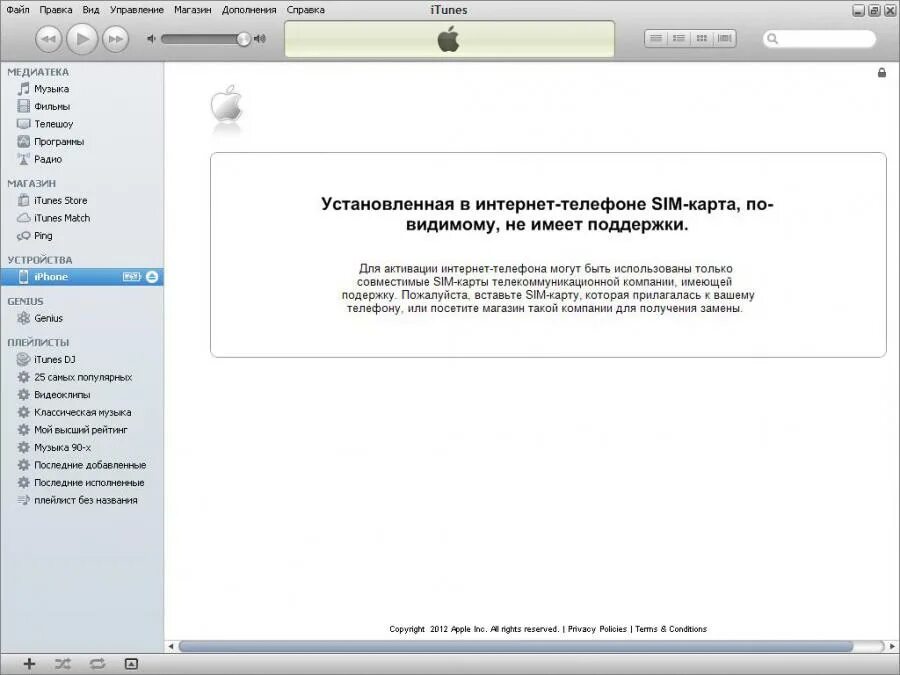Show the artwork viewer panel
Screen dimensions: 900x675
coord(131,664)
